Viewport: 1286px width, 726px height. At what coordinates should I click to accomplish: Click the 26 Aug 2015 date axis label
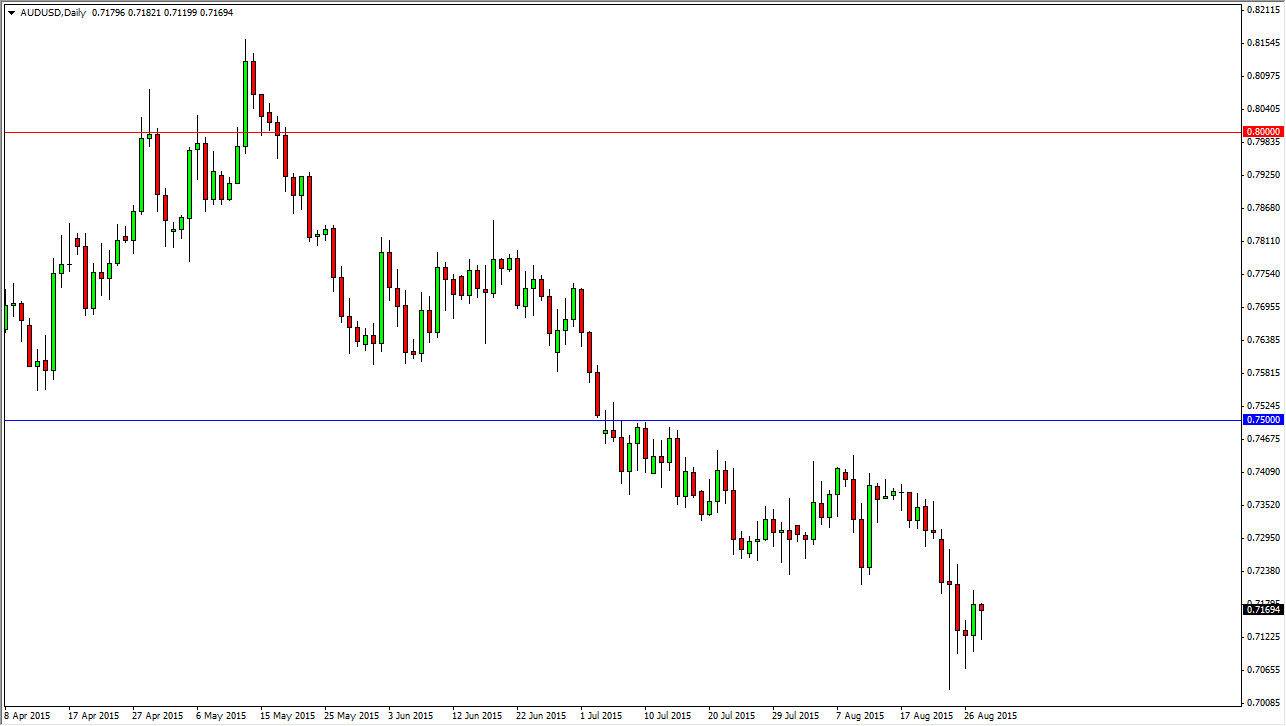pyautogui.click(x=990, y=716)
